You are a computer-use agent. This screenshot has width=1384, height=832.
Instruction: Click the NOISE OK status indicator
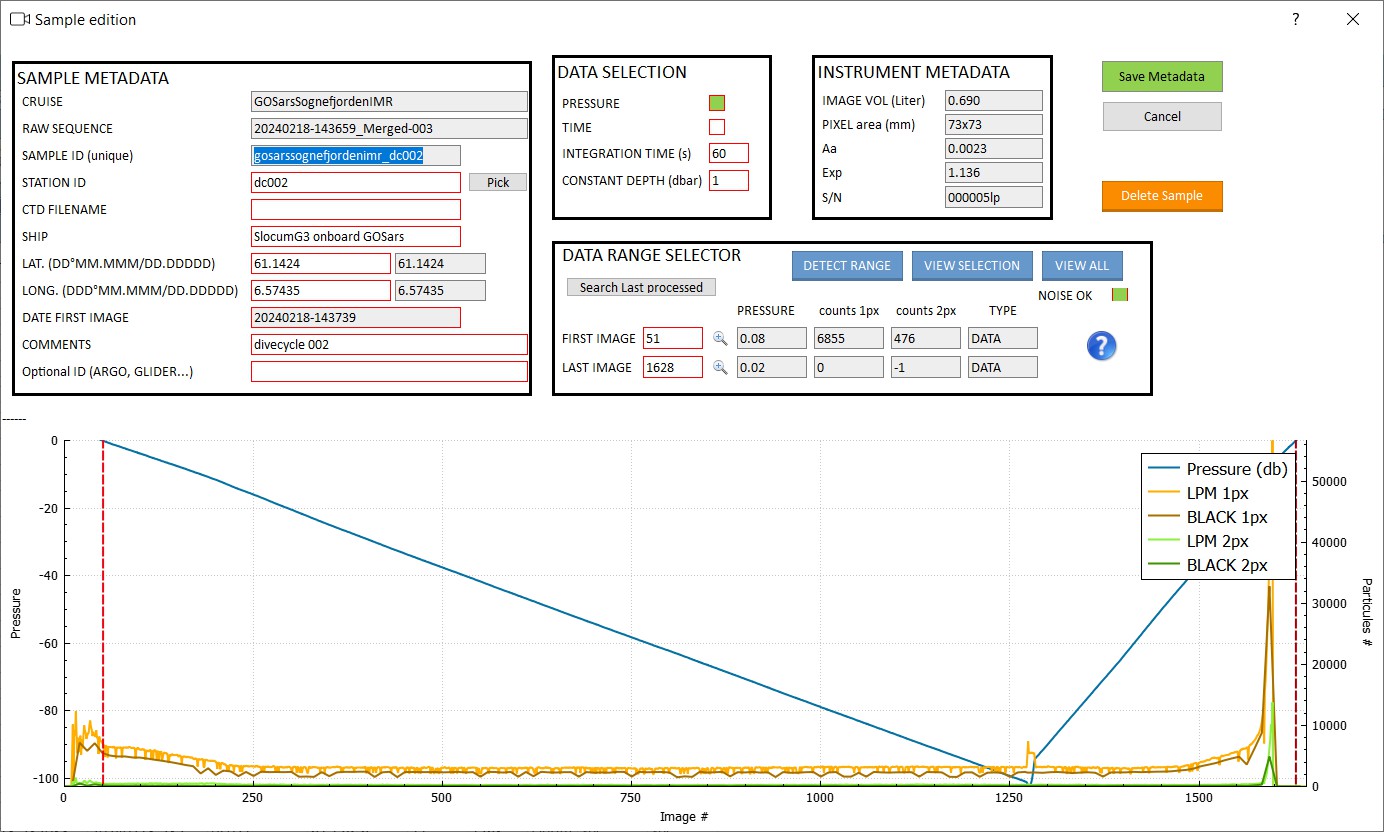point(1119,295)
